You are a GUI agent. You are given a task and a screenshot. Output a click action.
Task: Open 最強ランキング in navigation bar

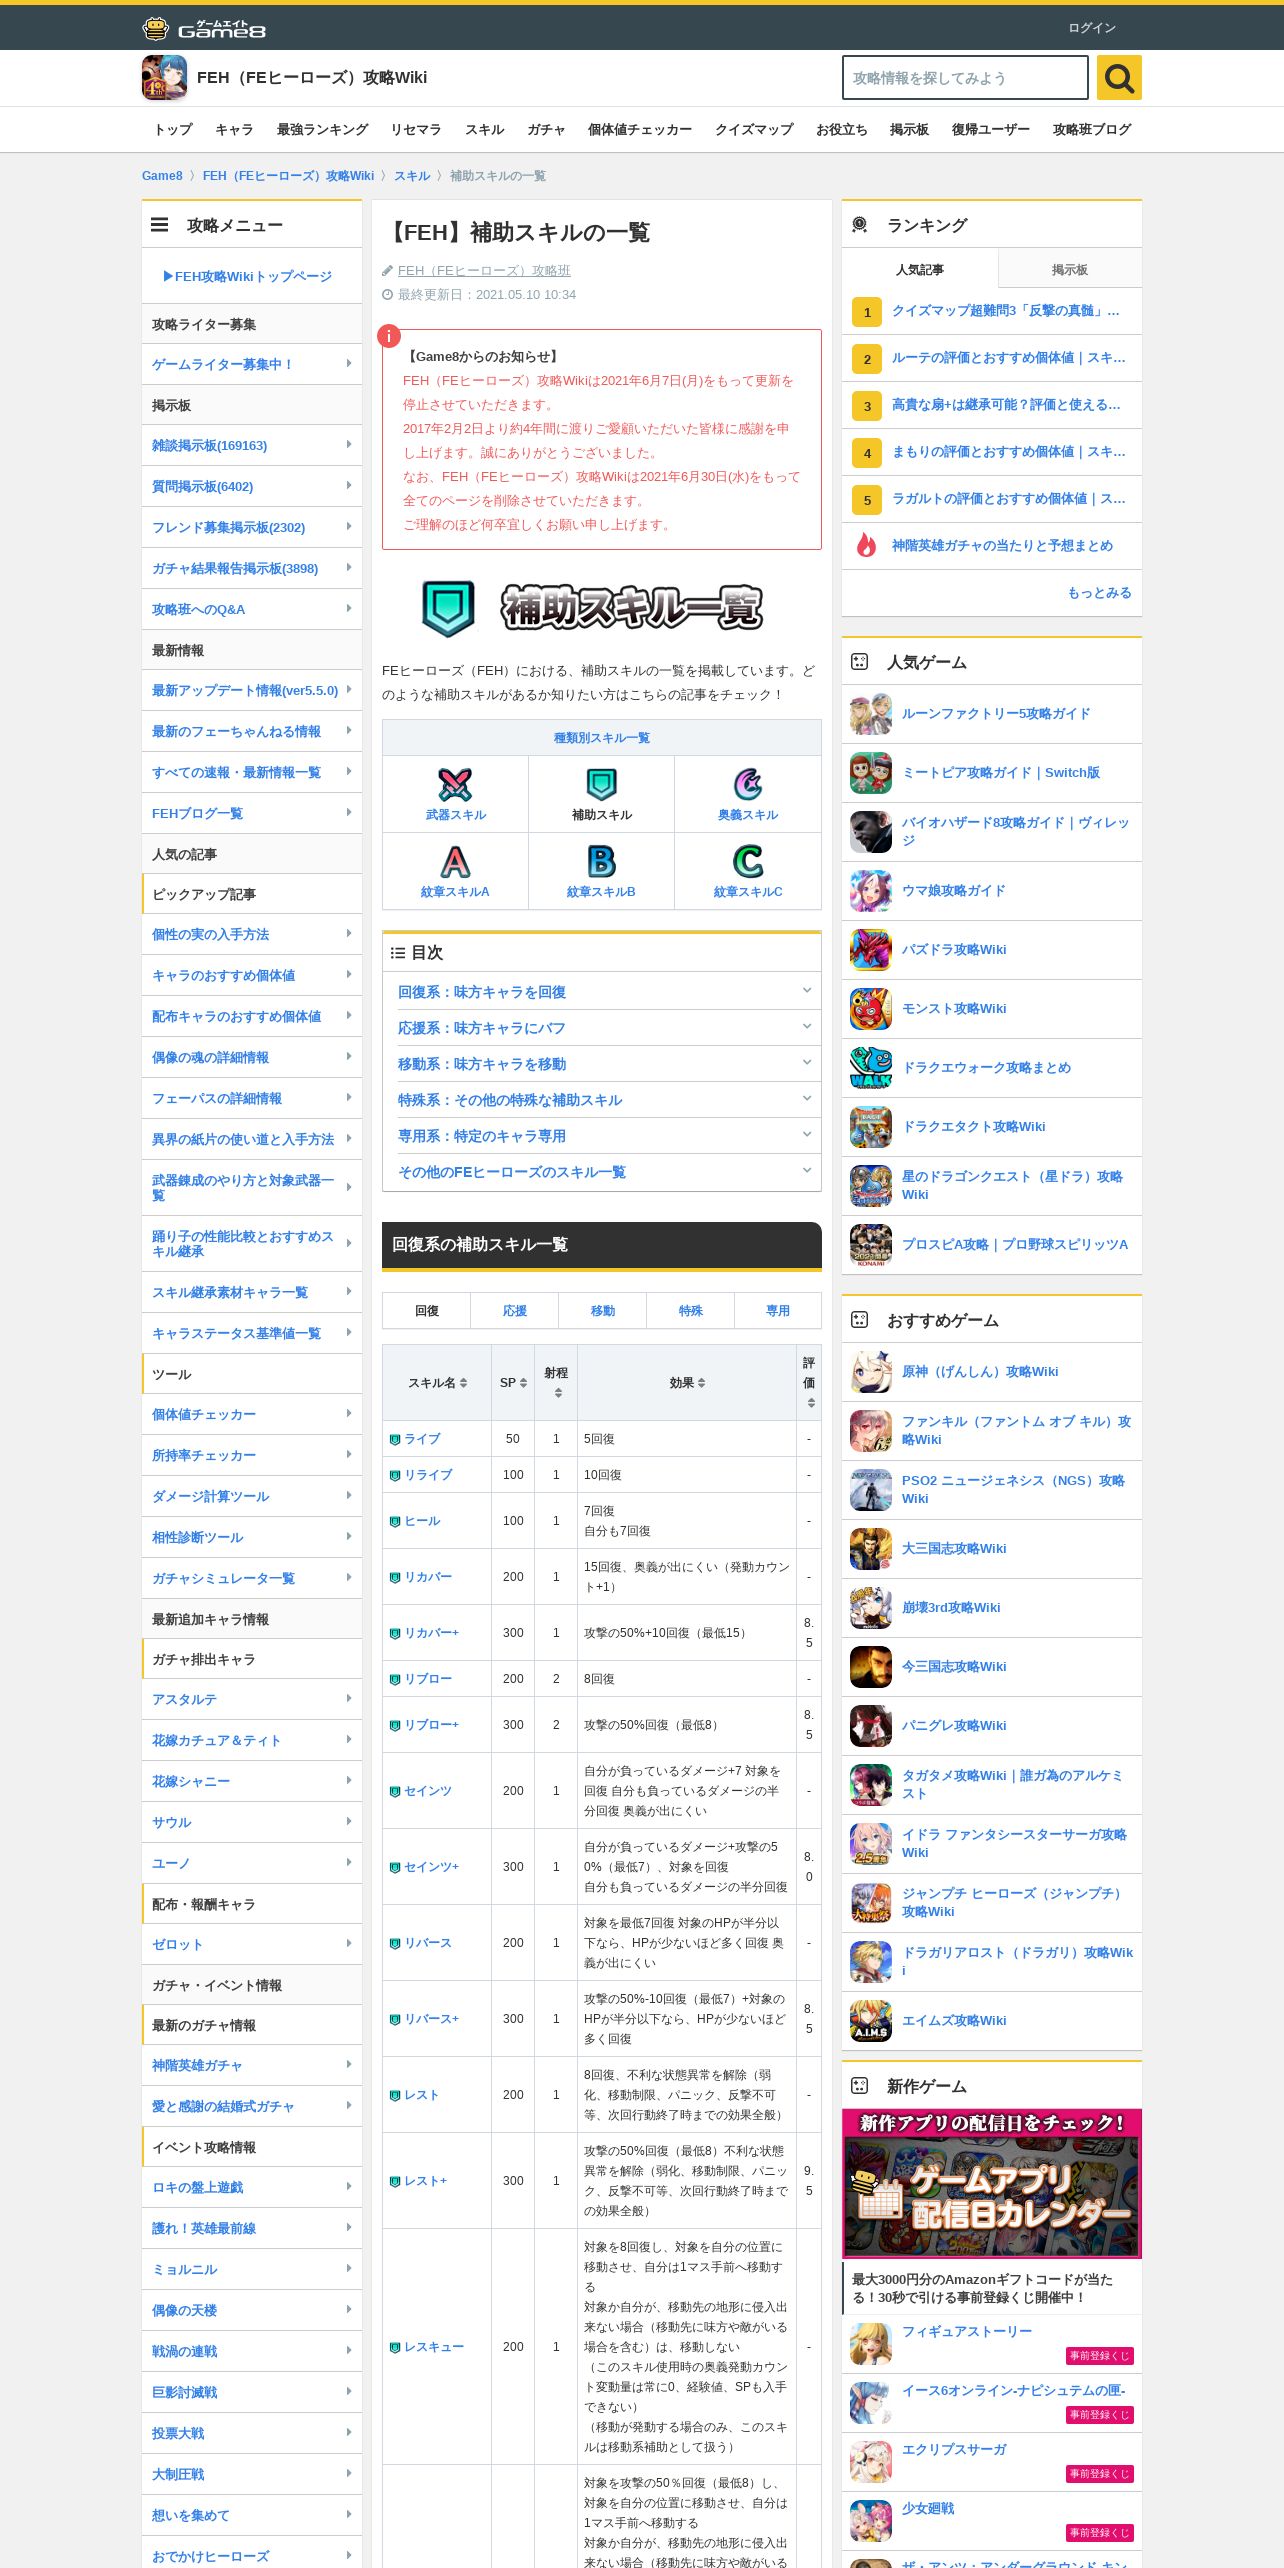point(322,130)
